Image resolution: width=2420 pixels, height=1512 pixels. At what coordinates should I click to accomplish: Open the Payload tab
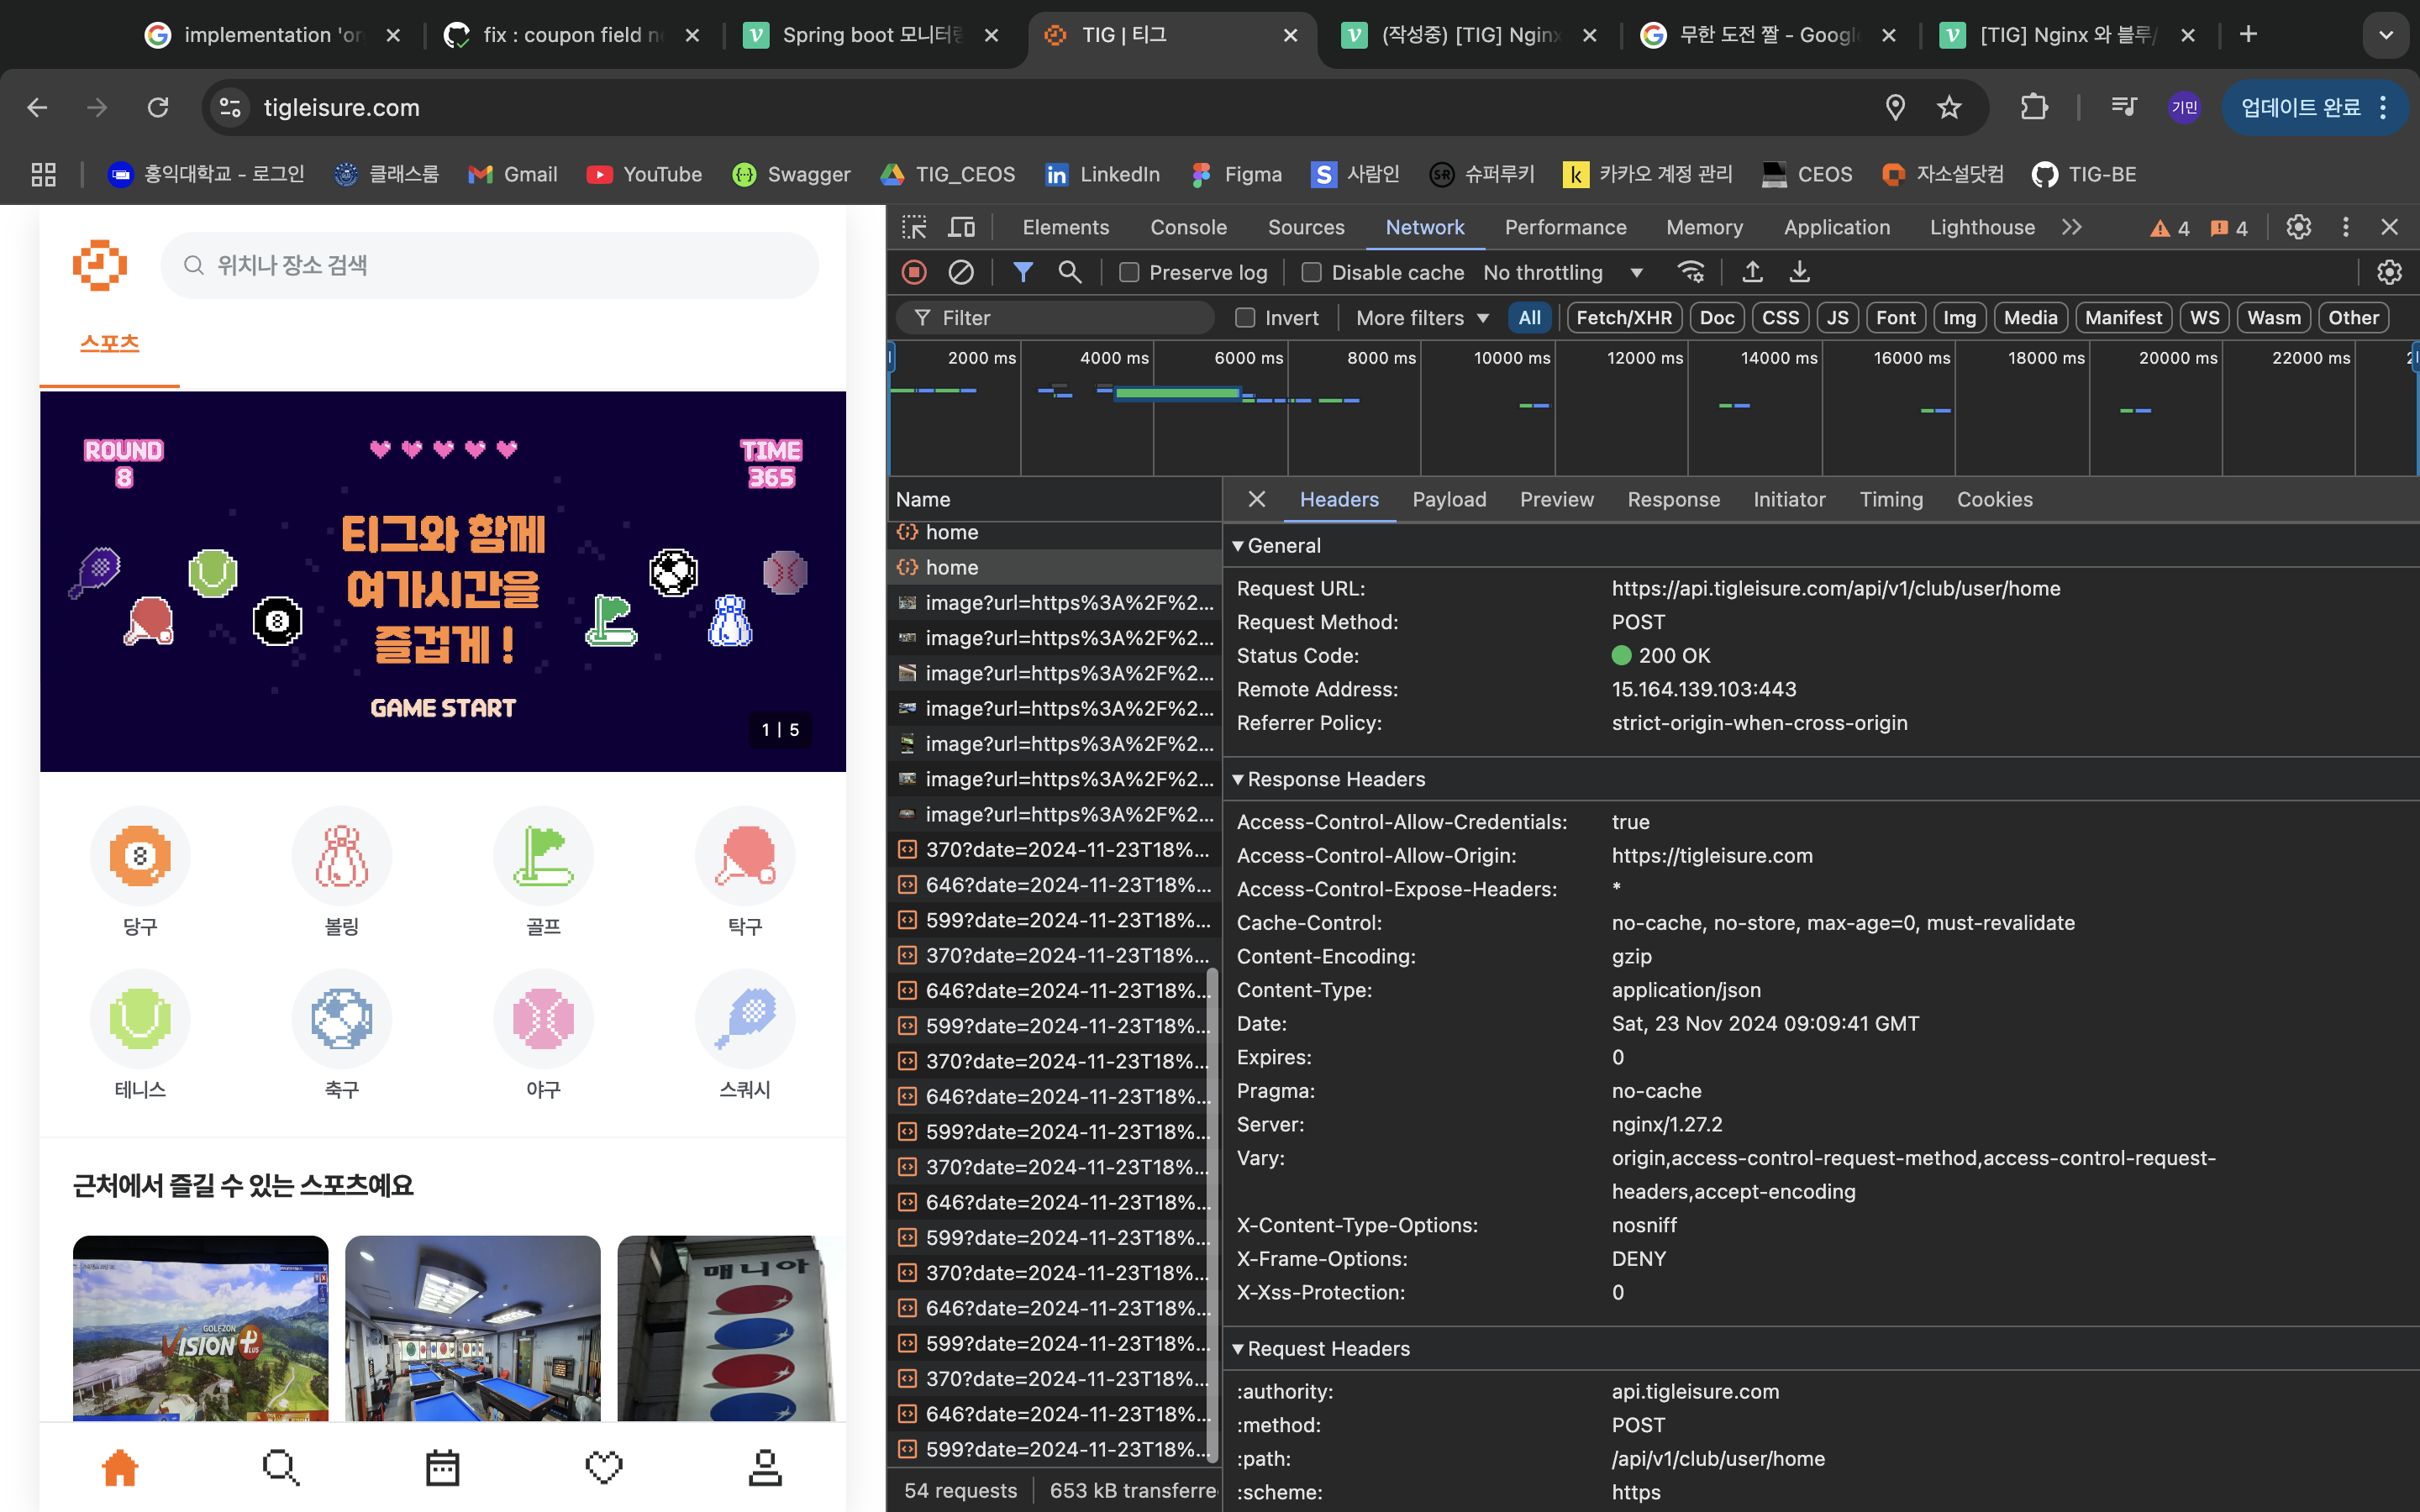click(1448, 499)
